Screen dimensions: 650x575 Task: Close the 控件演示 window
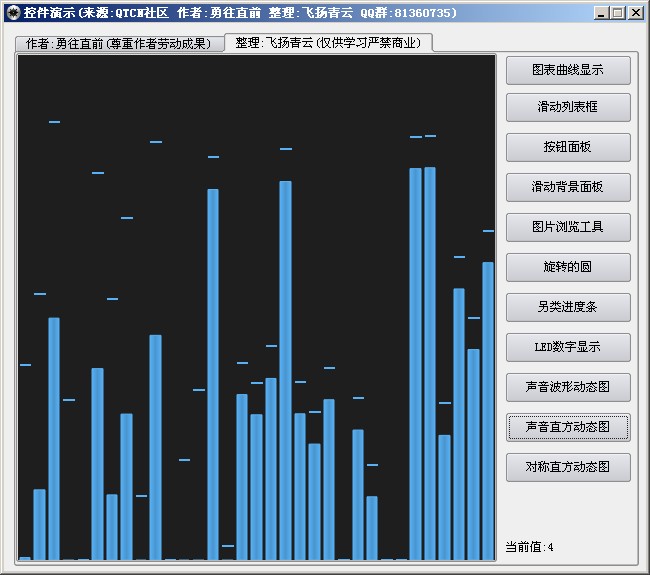tap(635, 13)
